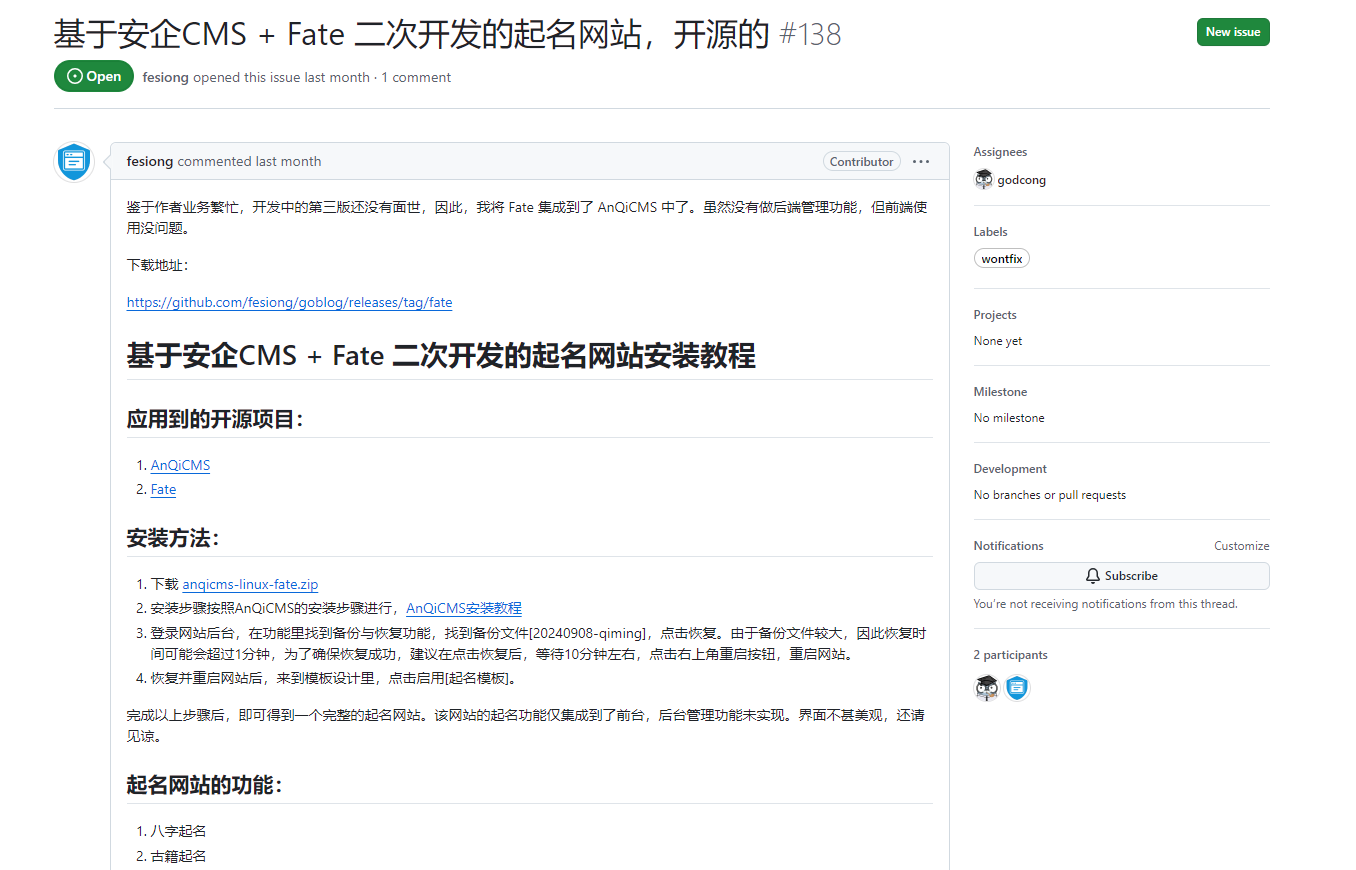Click the Open issue status badge

click(94, 76)
